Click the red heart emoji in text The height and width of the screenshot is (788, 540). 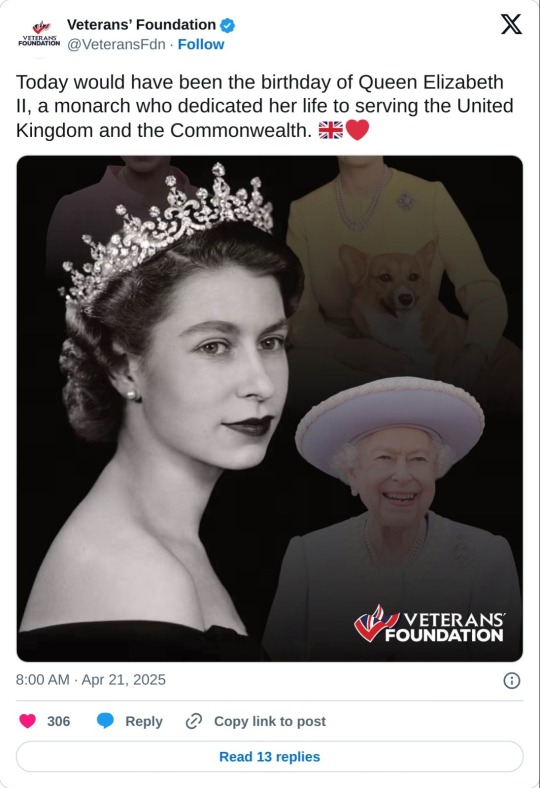(x=358, y=130)
